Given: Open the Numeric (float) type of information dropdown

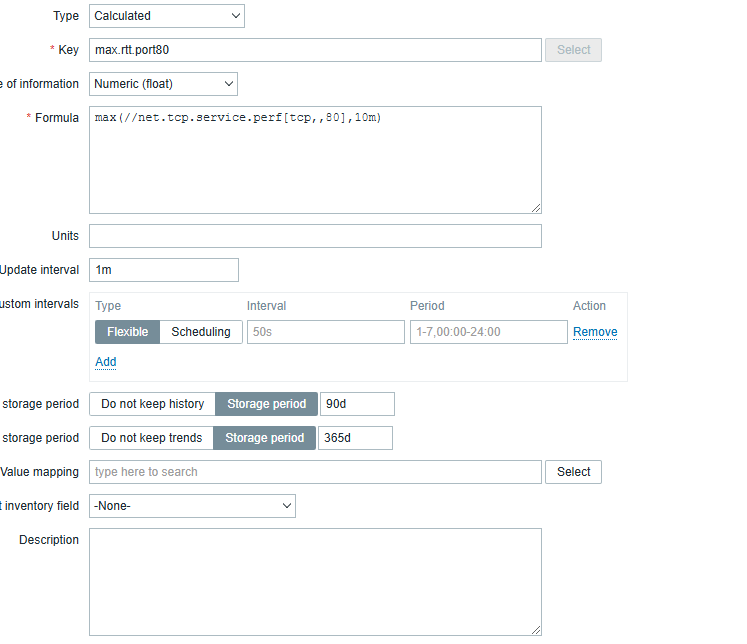Looking at the screenshot, I should [x=163, y=84].
